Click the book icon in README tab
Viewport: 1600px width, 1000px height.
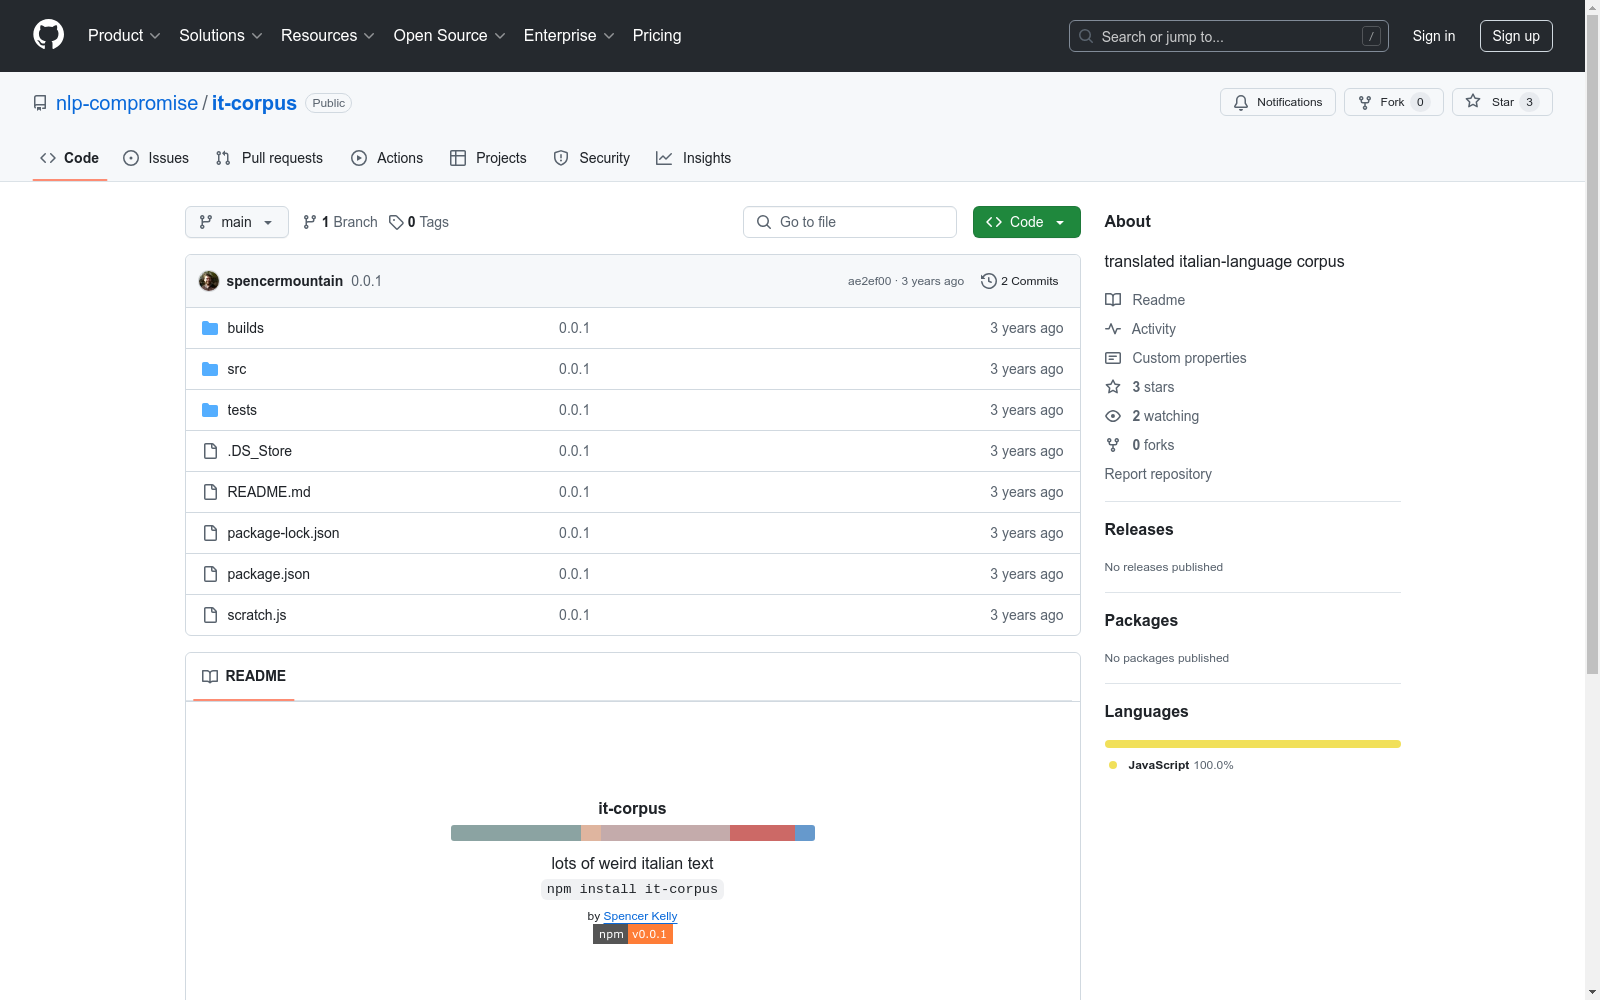point(210,677)
